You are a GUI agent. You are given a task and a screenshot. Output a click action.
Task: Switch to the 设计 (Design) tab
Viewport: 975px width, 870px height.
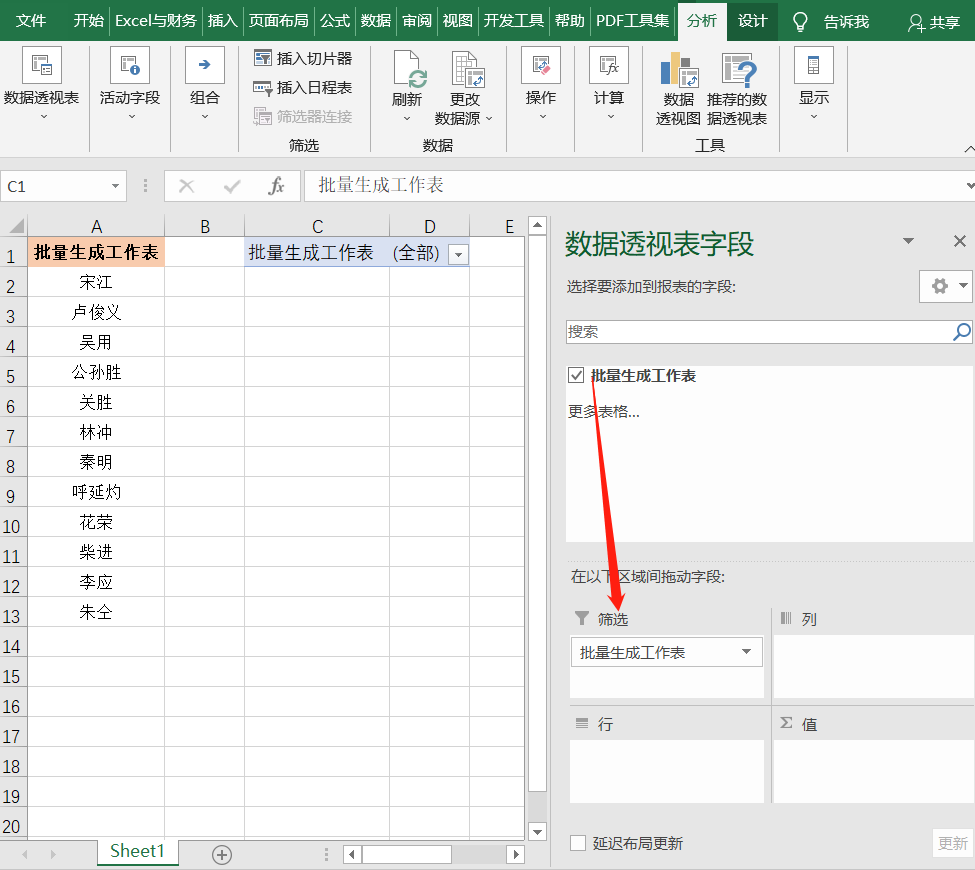[752, 21]
